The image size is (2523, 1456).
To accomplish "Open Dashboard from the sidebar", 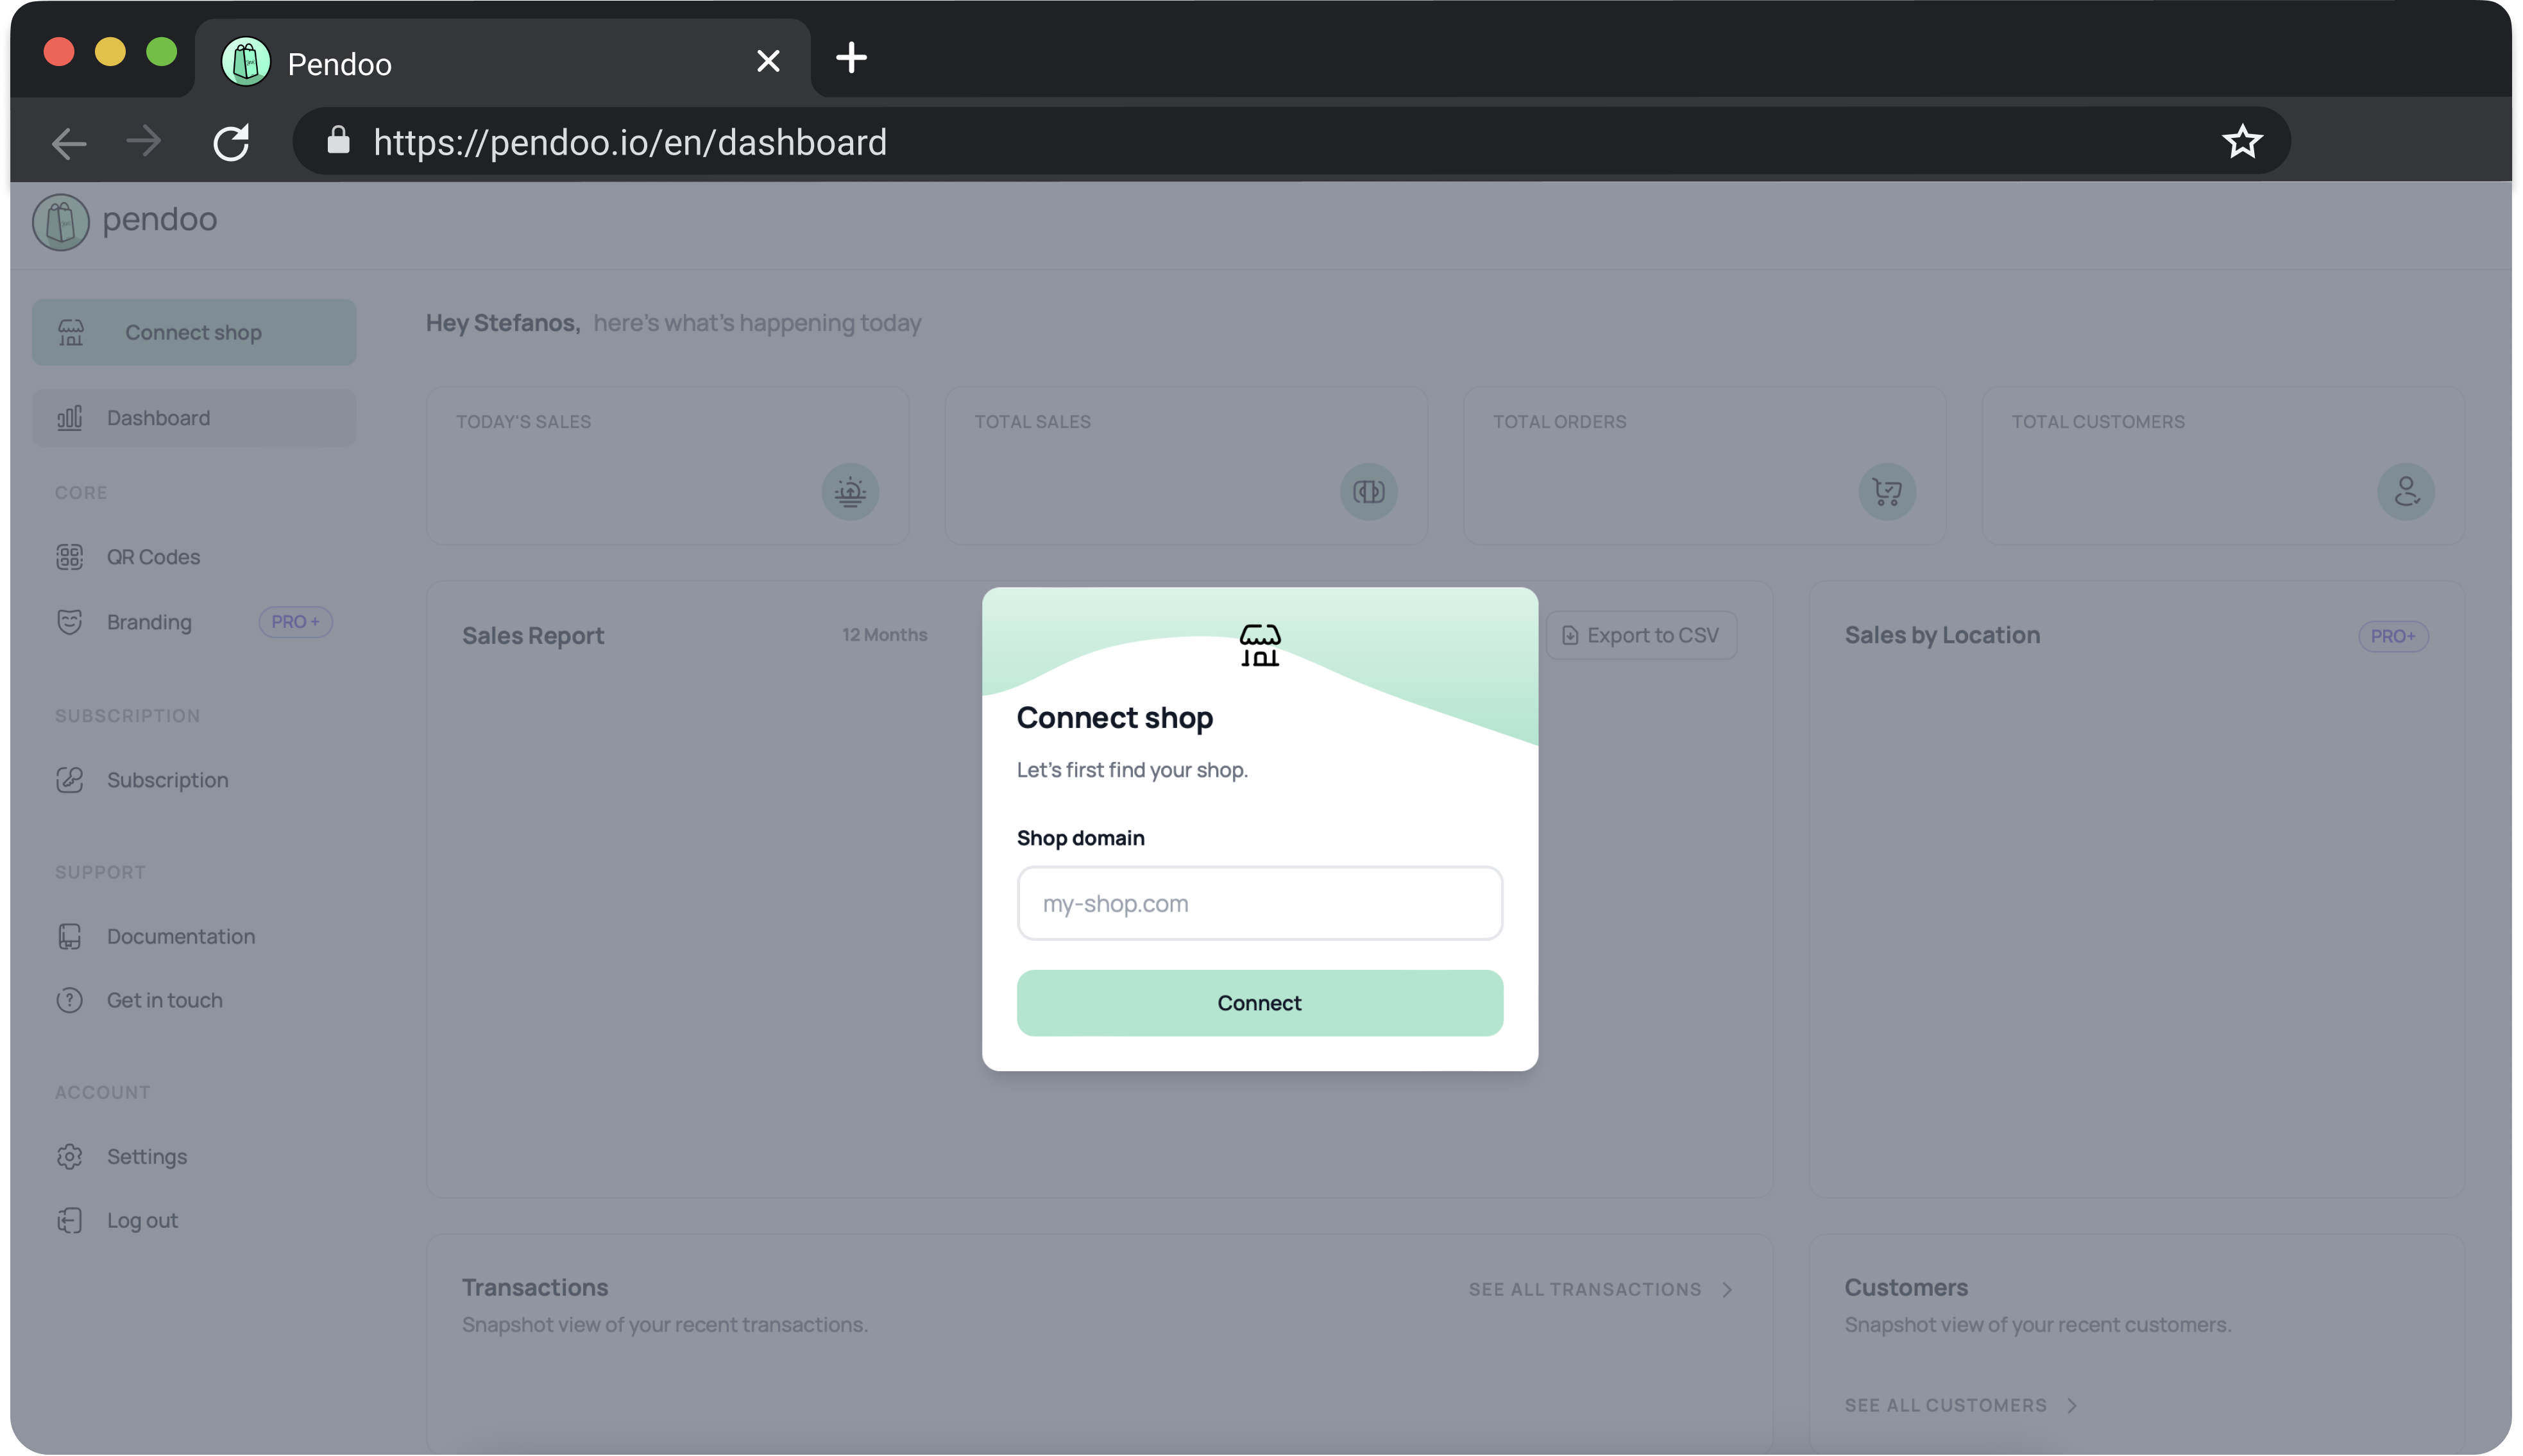I will [x=193, y=418].
